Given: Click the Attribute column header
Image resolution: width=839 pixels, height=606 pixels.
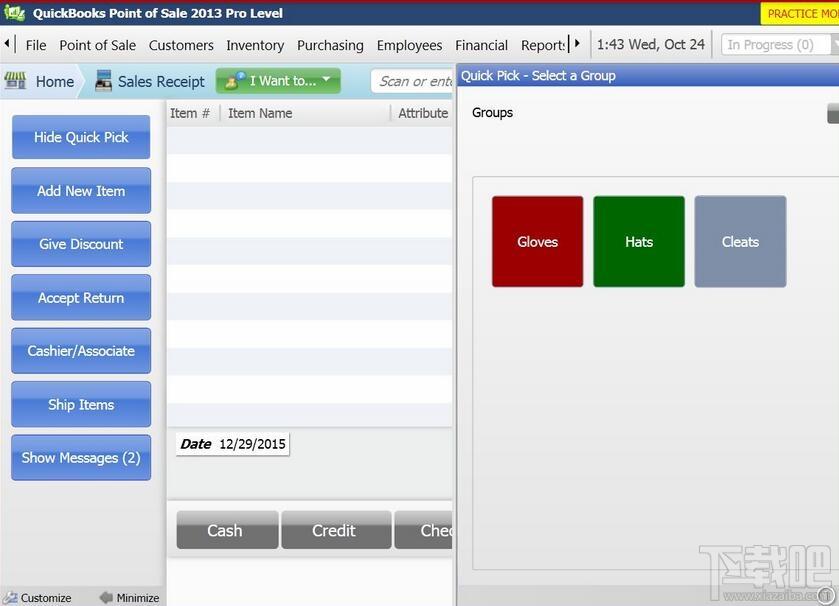Looking at the screenshot, I should pos(423,113).
